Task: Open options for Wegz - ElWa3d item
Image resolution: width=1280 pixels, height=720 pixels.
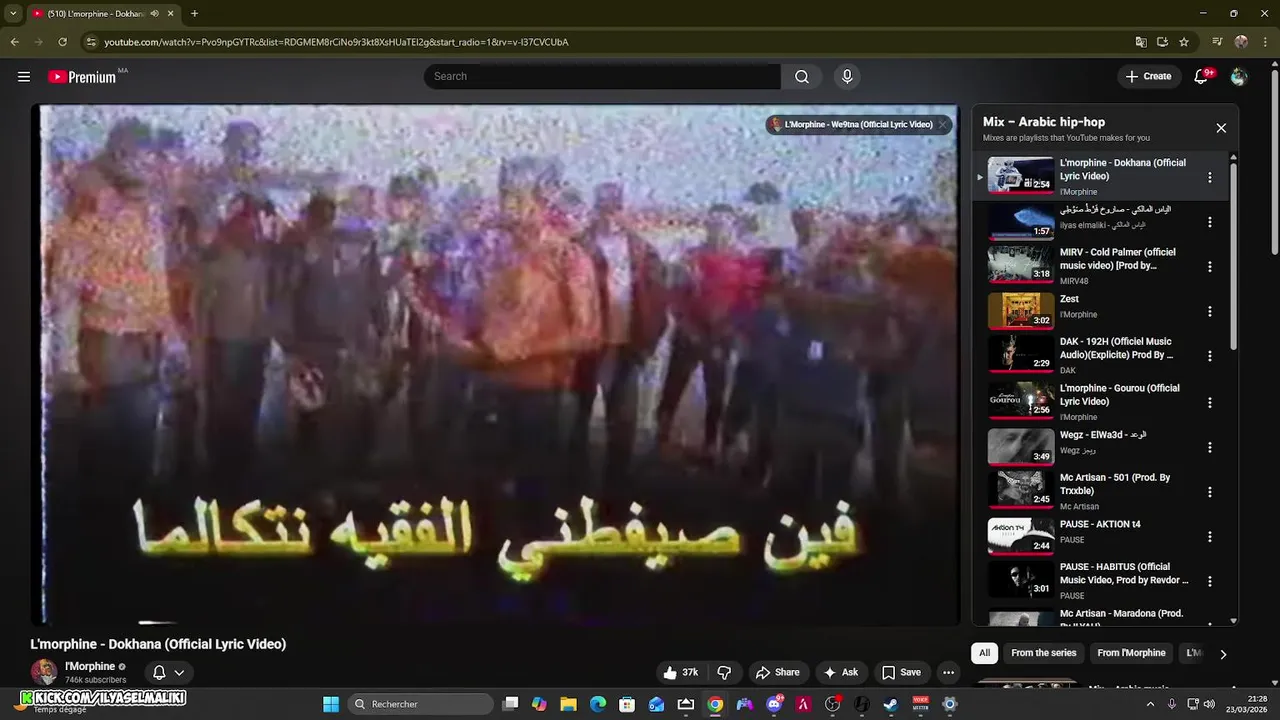Action: 1210,447
